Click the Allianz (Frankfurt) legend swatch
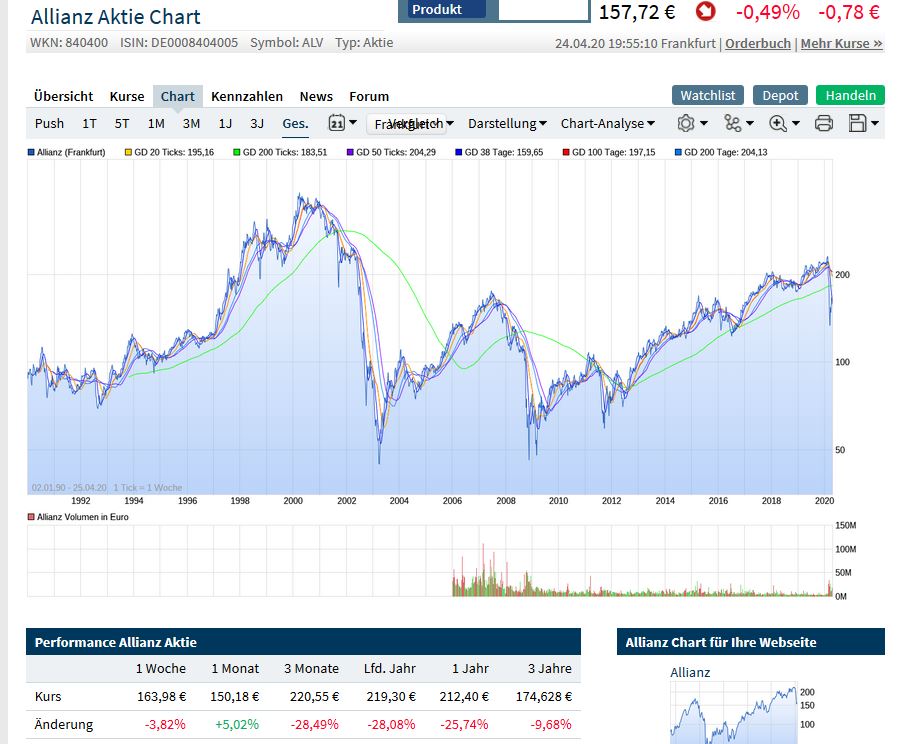The height and width of the screenshot is (744, 899). click(31, 152)
